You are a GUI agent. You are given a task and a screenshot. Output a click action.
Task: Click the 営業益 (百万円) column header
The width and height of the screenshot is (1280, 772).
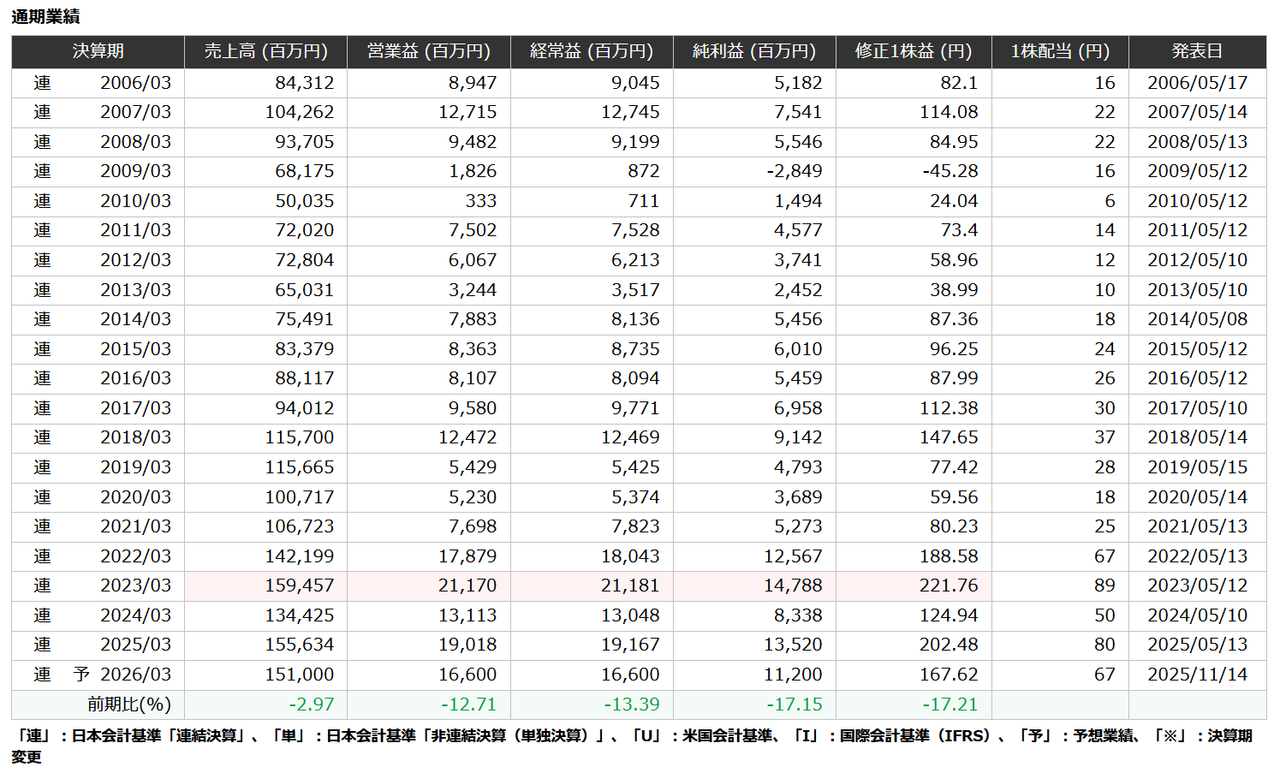(x=428, y=52)
